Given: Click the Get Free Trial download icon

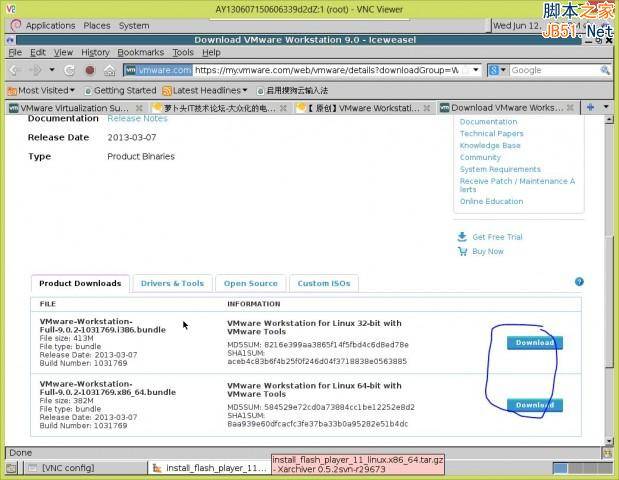Looking at the screenshot, I should click(x=462, y=237).
